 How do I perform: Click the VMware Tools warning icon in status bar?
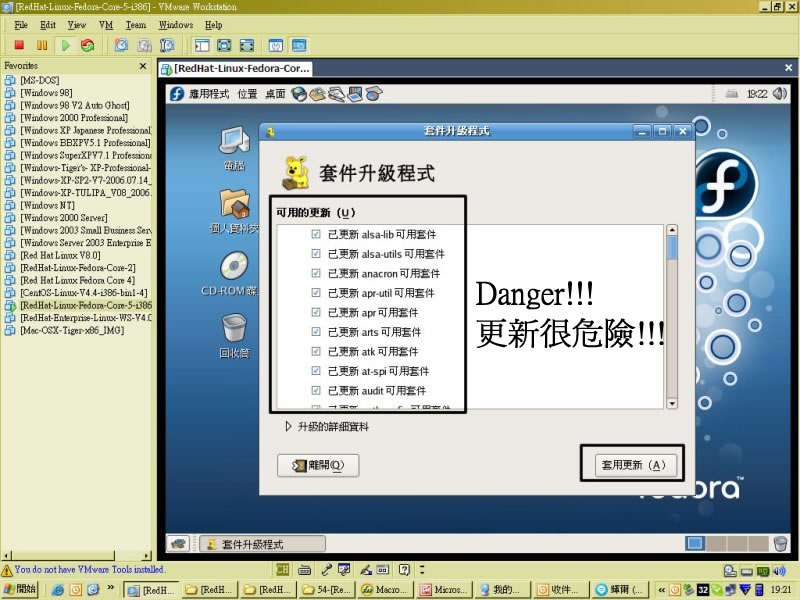tap(7, 570)
